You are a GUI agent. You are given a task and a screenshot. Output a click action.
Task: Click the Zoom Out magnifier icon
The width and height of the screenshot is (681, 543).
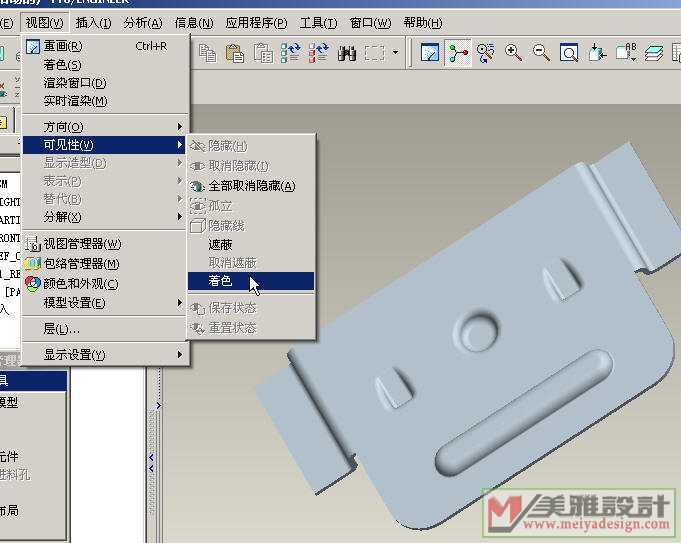541,53
